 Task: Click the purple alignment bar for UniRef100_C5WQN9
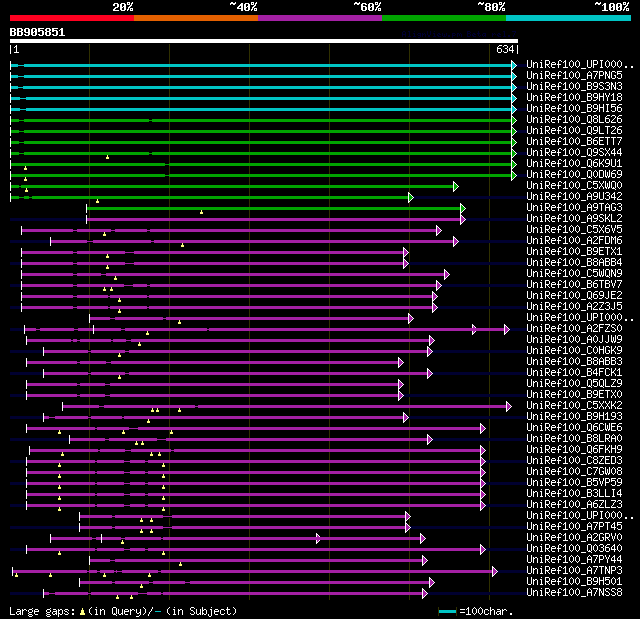point(236,275)
